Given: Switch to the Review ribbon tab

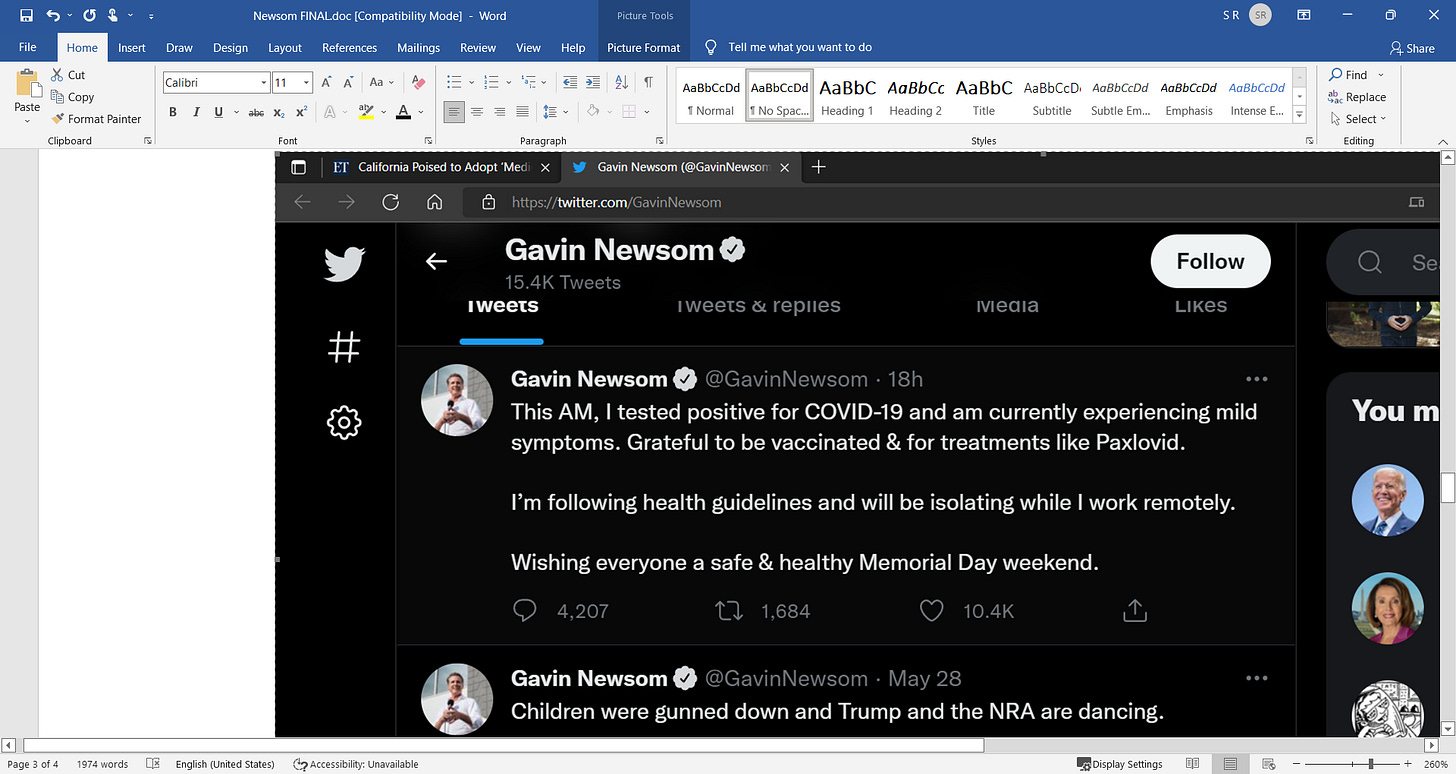Looking at the screenshot, I should (478, 47).
